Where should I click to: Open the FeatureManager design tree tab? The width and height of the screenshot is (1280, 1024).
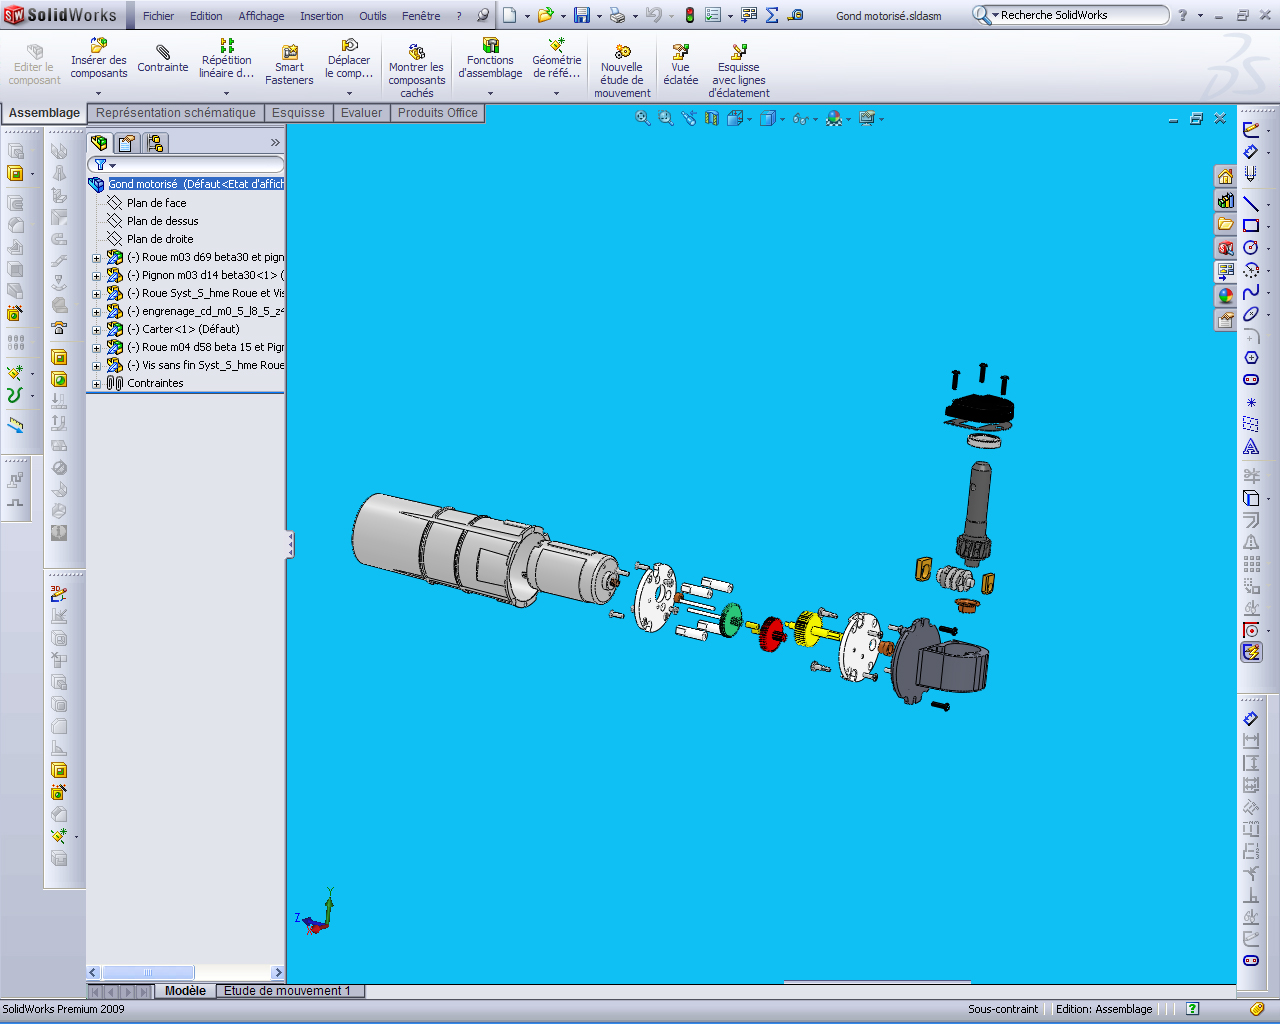[x=99, y=143]
